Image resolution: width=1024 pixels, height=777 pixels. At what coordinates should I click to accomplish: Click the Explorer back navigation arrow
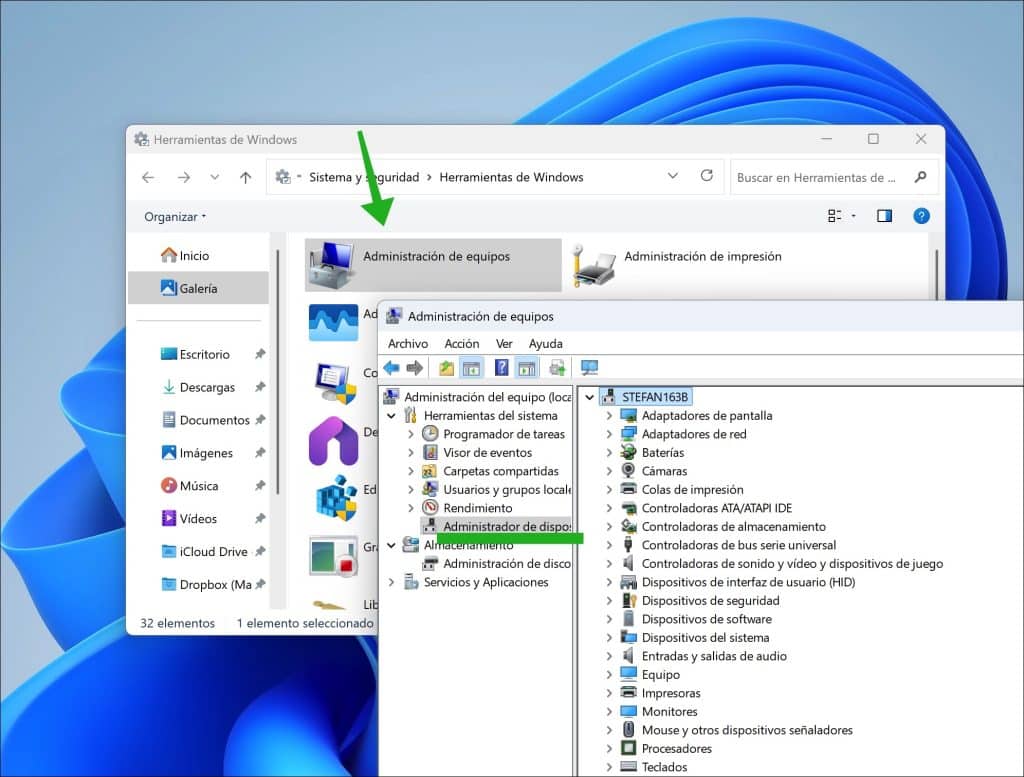[x=148, y=177]
